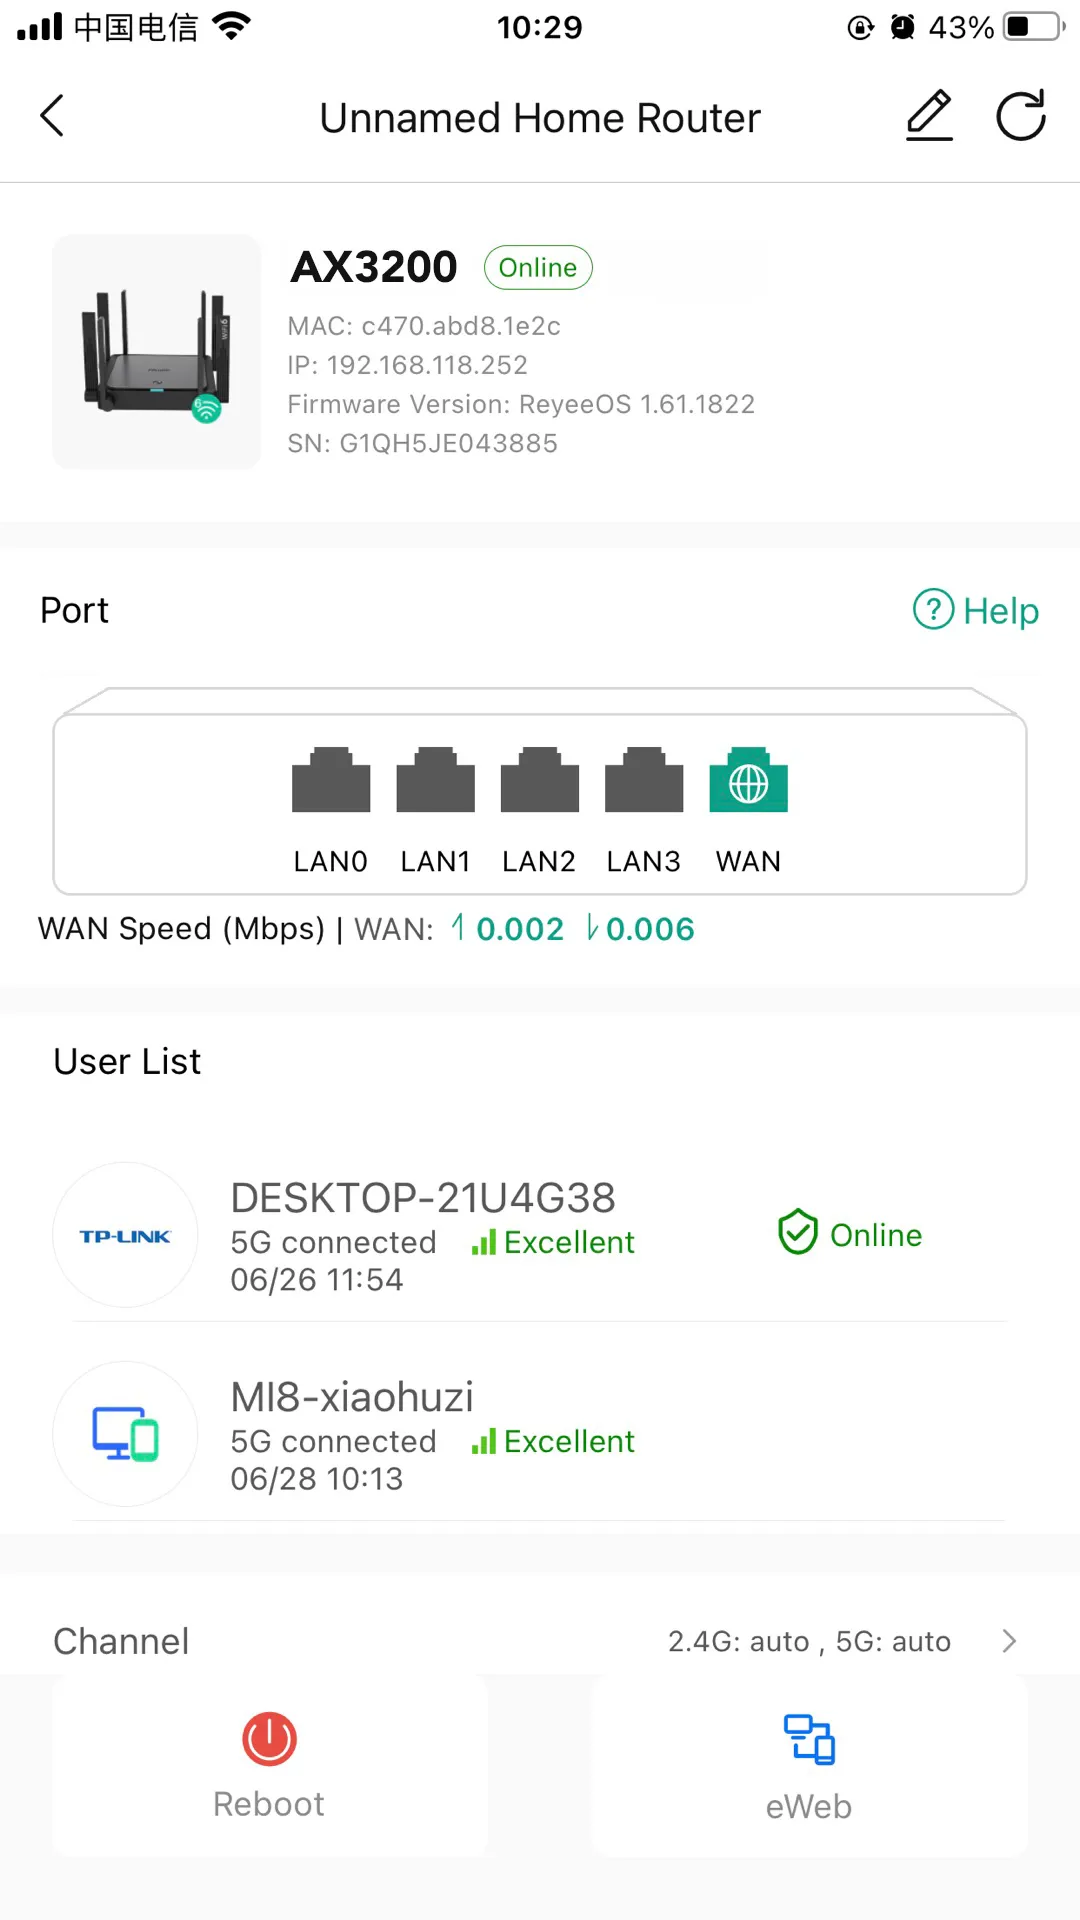
Task: Open Channel 2.4G auto, 5G auto value
Action: point(809,1641)
